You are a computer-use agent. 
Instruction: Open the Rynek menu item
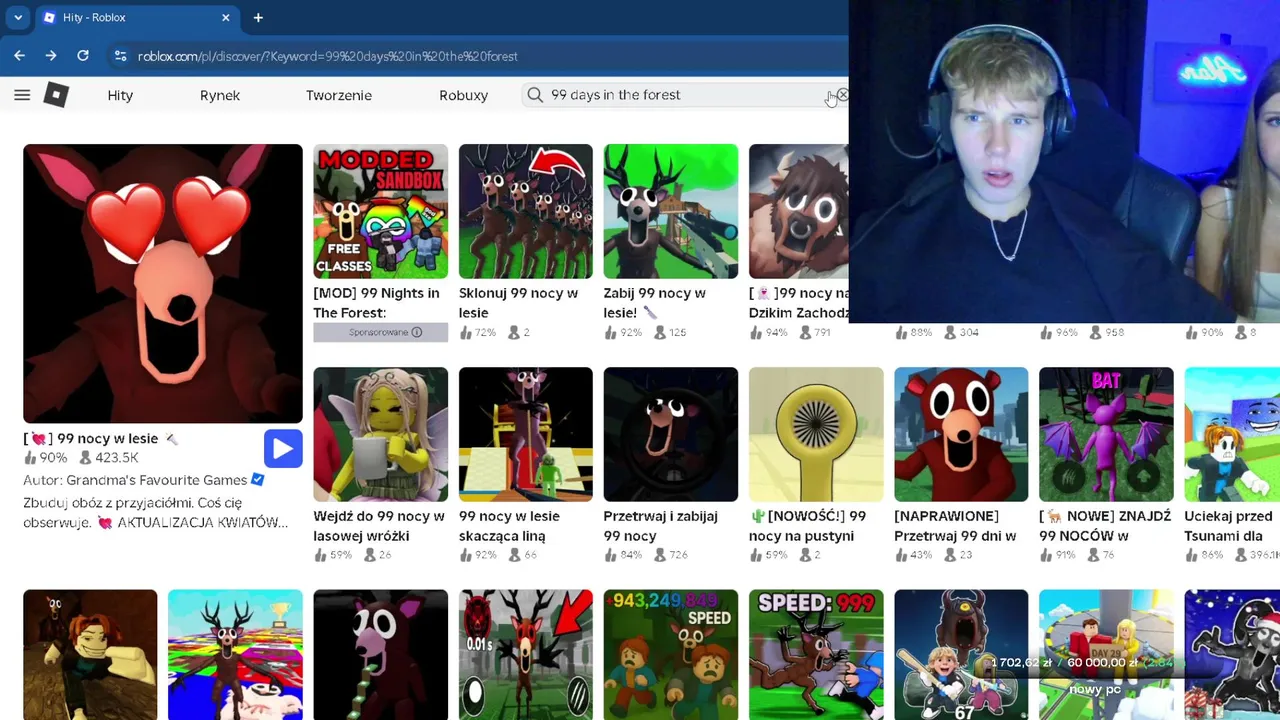point(220,95)
